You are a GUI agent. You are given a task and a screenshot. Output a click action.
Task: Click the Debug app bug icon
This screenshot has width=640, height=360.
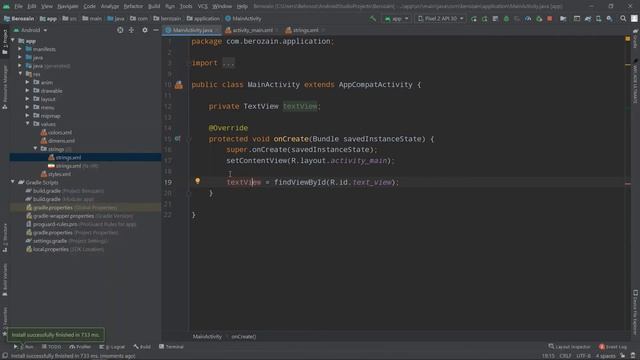pyautogui.click(x=506, y=19)
